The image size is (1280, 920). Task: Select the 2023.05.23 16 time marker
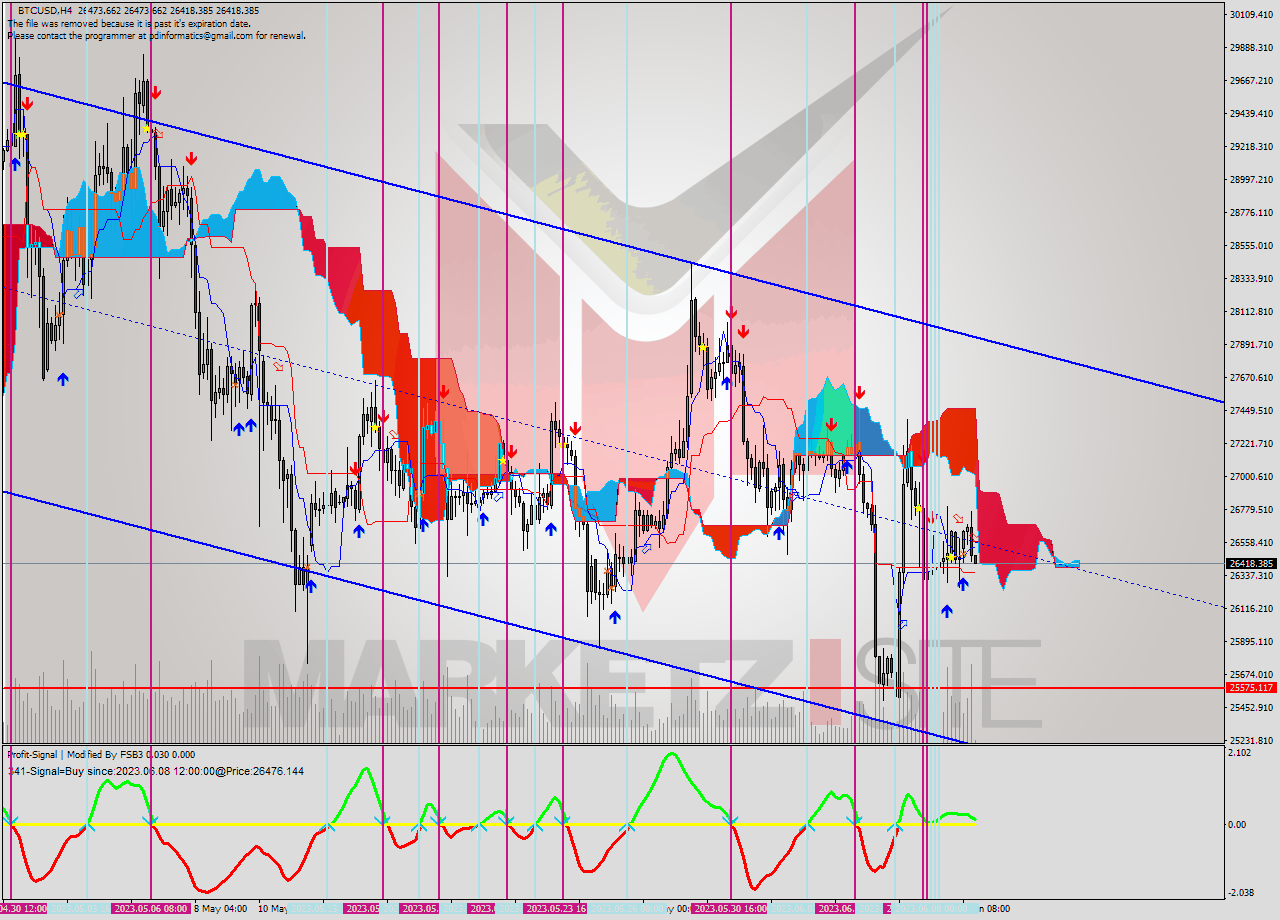coord(557,908)
